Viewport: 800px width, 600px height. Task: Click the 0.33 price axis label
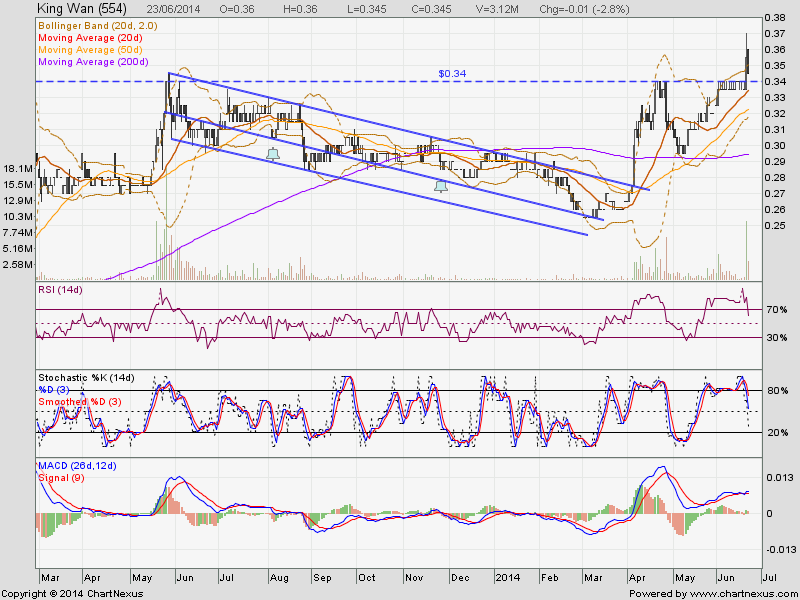click(774, 97)
